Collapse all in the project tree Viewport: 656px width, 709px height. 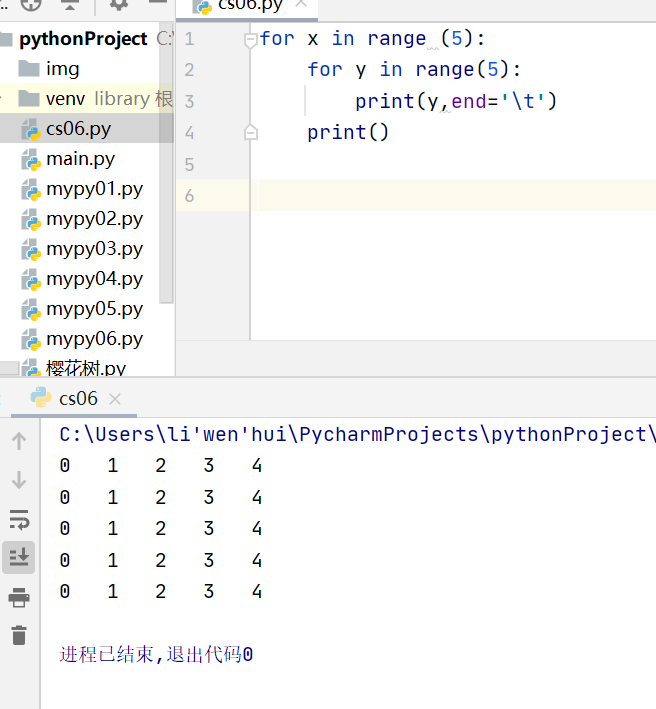(70, 5)
